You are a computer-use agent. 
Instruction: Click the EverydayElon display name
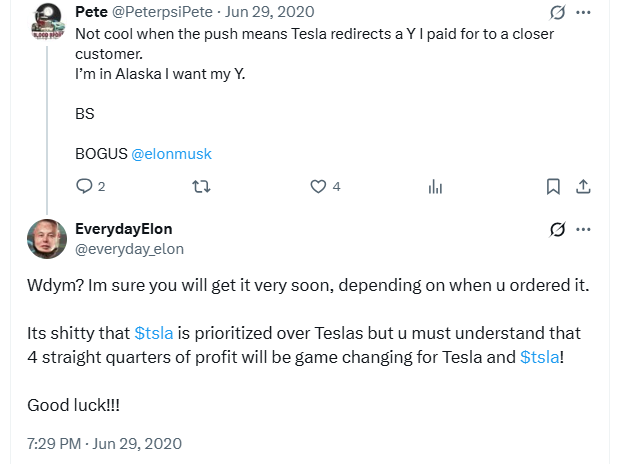coord(130,229)
